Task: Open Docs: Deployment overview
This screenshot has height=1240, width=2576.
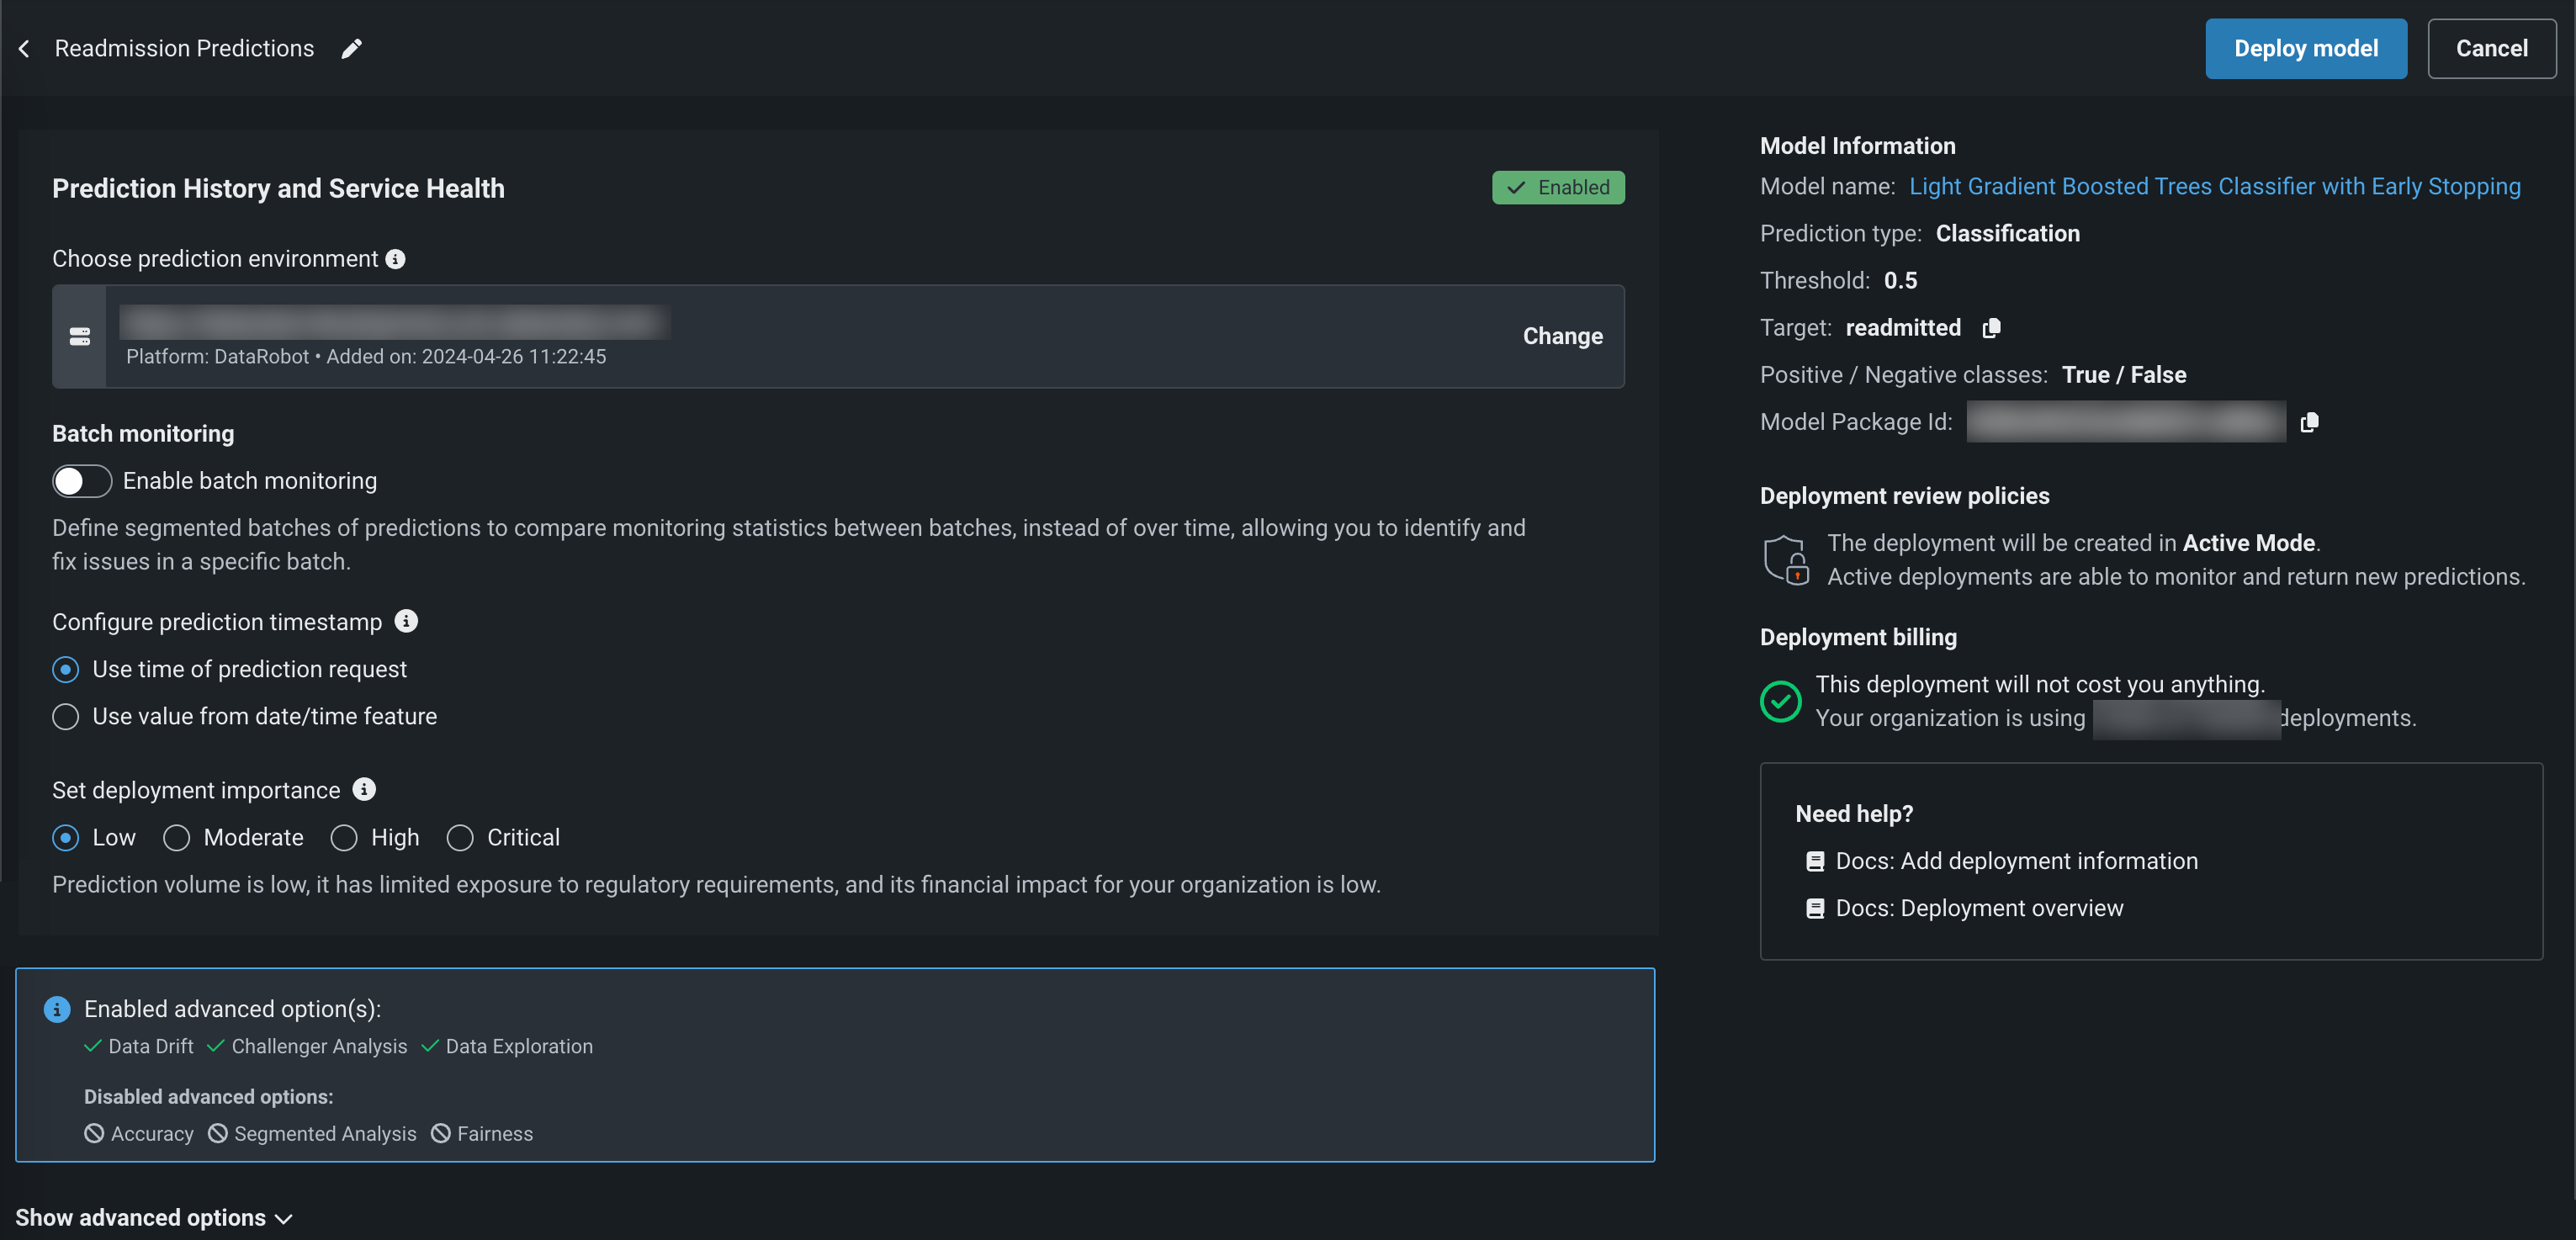Action: [1978, 908]
